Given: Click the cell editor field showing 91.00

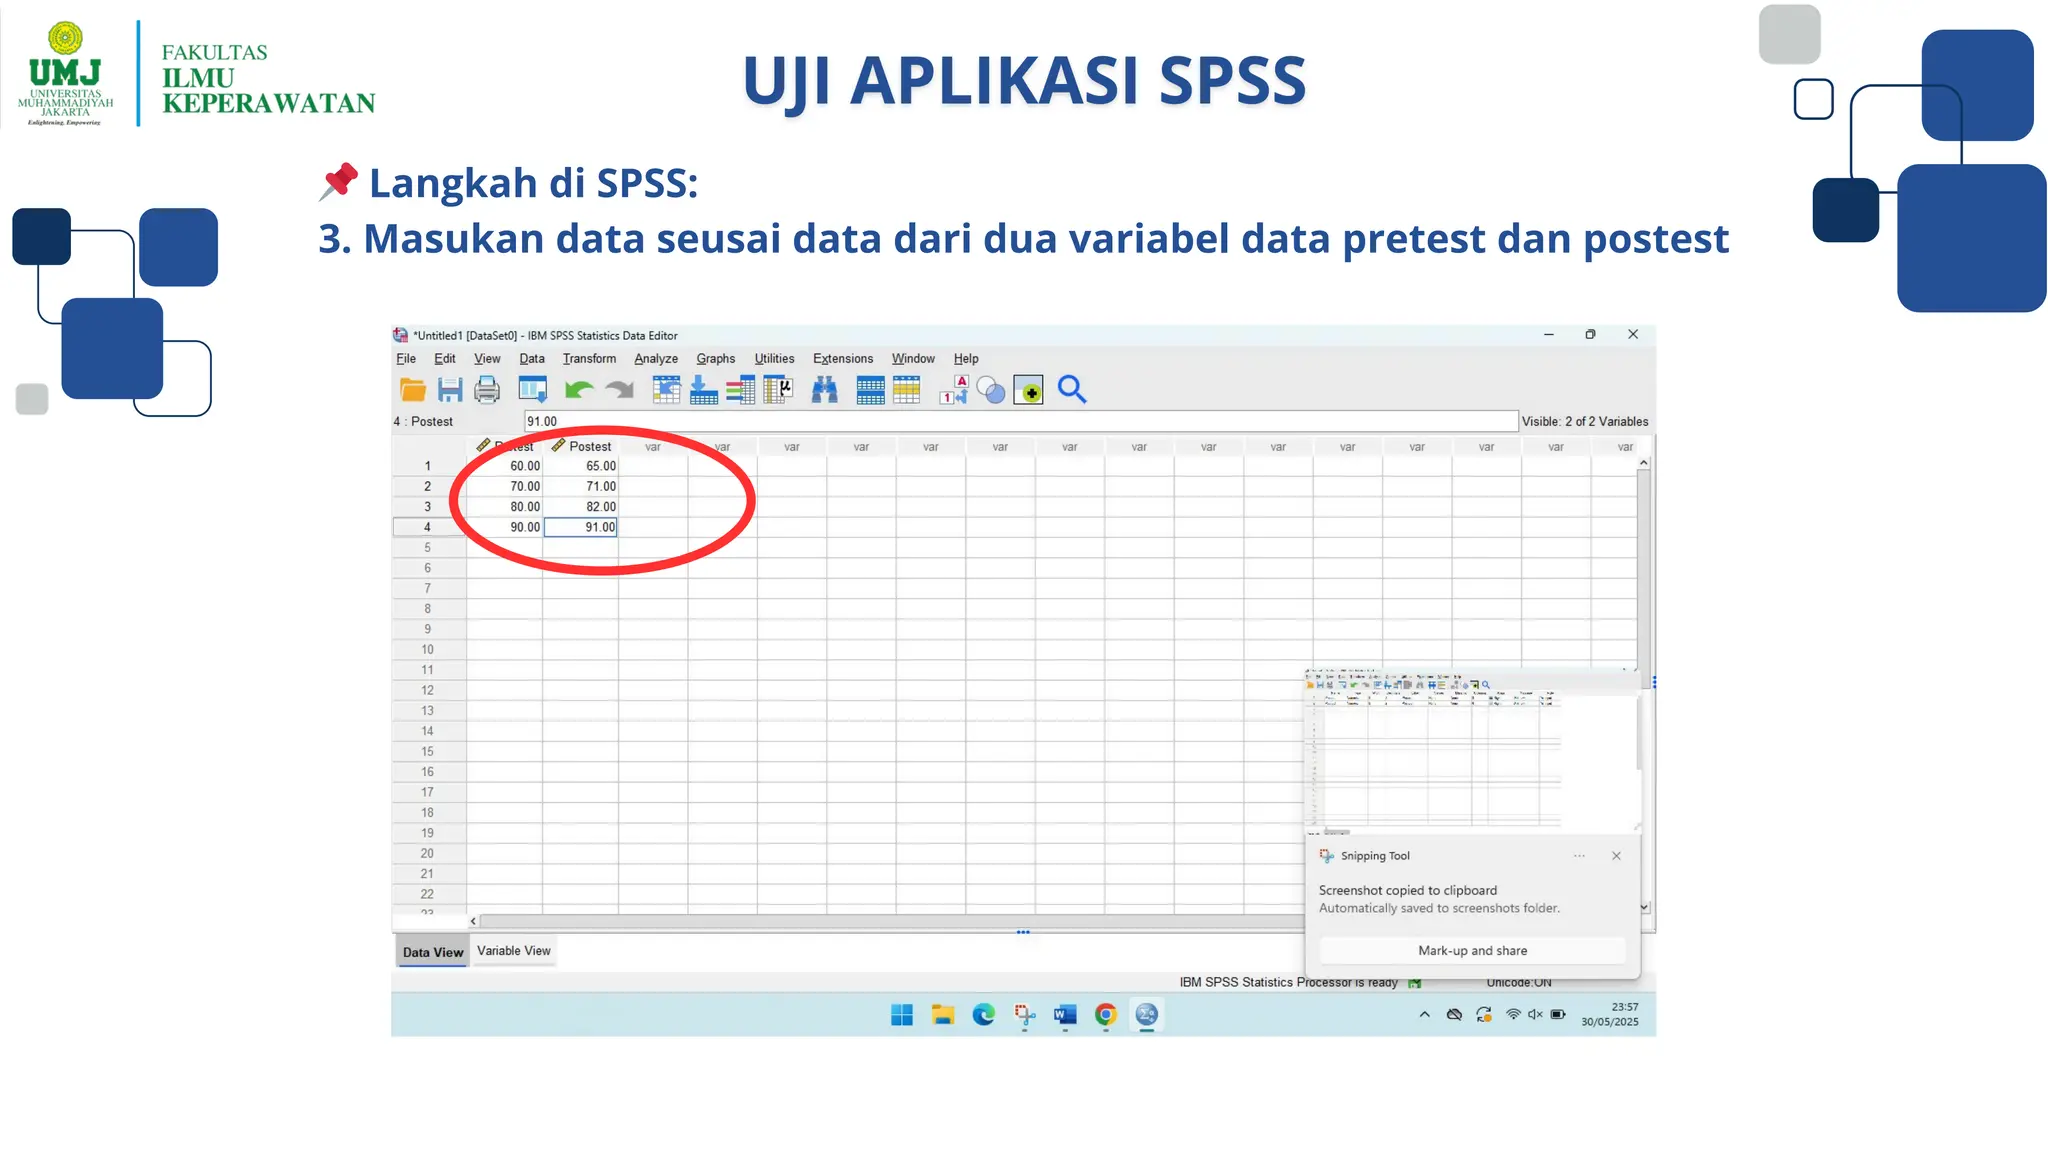Looking at the screenshot, I should [1021, 422].
